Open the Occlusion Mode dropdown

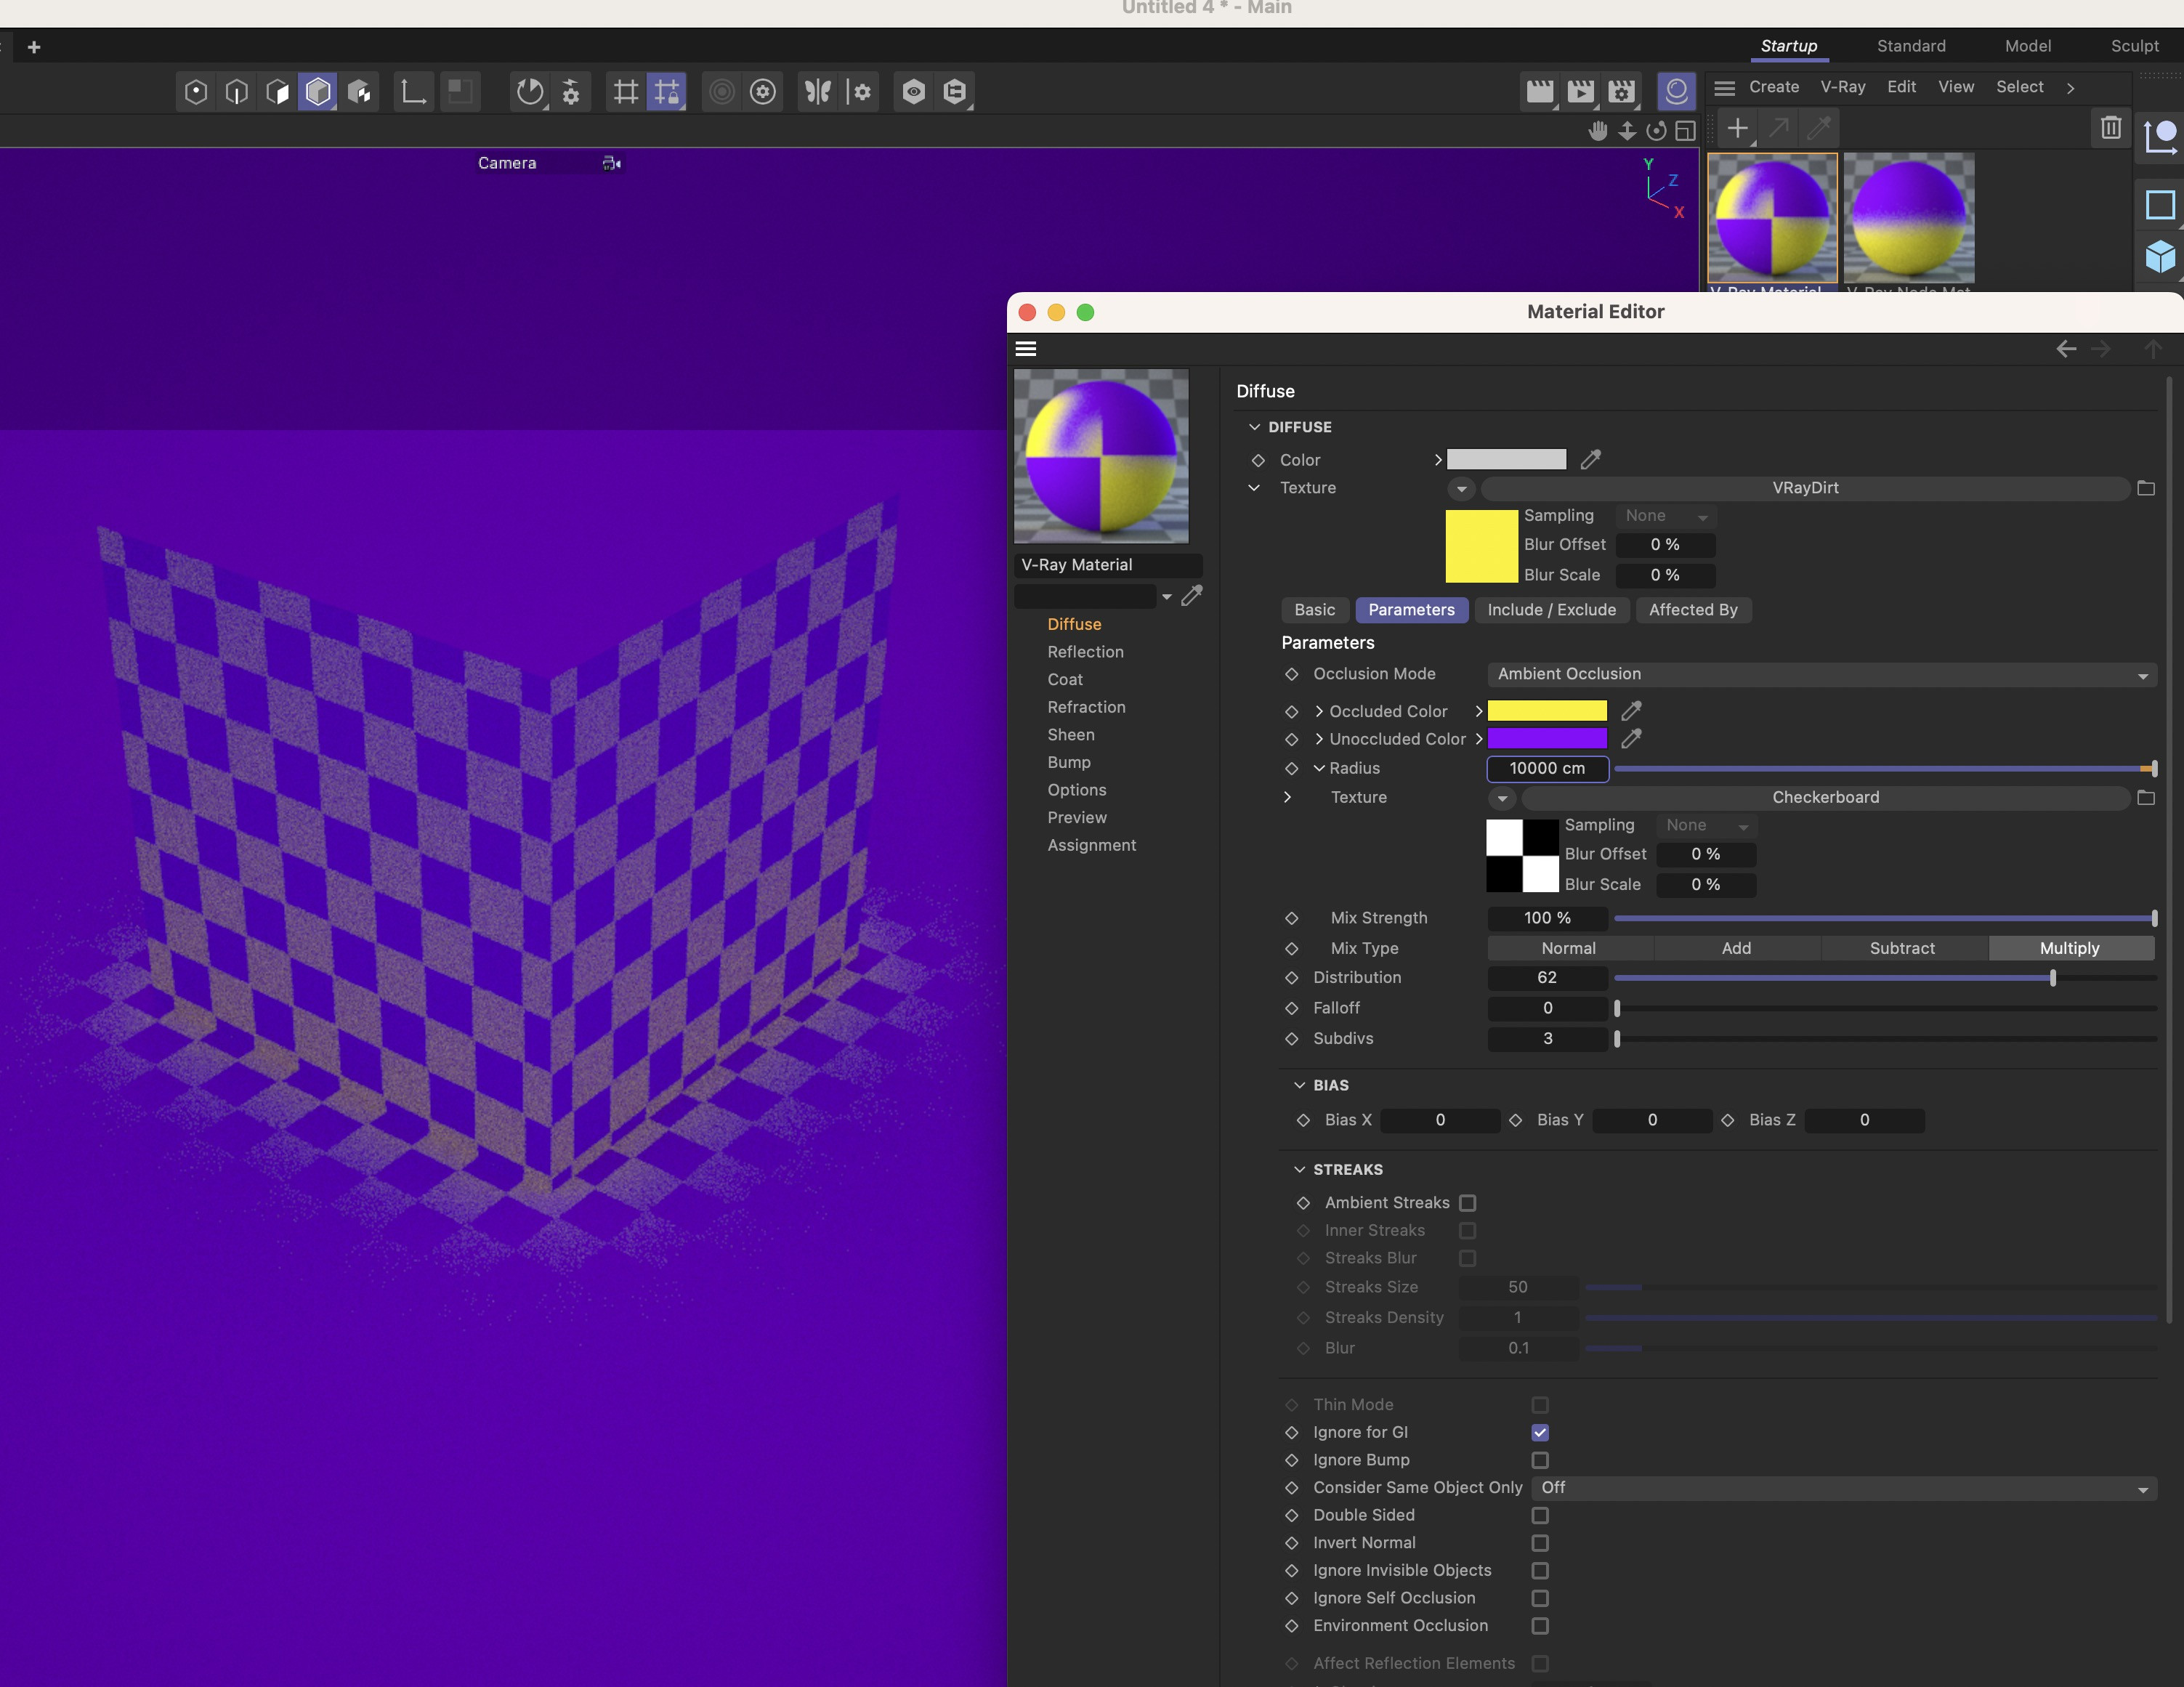[1821, 675]
